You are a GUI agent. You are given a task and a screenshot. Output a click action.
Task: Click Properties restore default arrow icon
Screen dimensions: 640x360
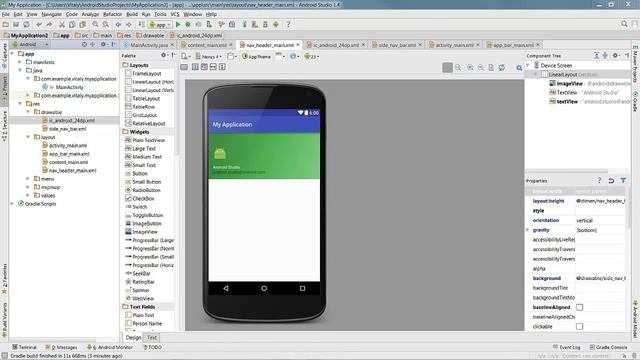pyautogui.click(x=611, y=180)
